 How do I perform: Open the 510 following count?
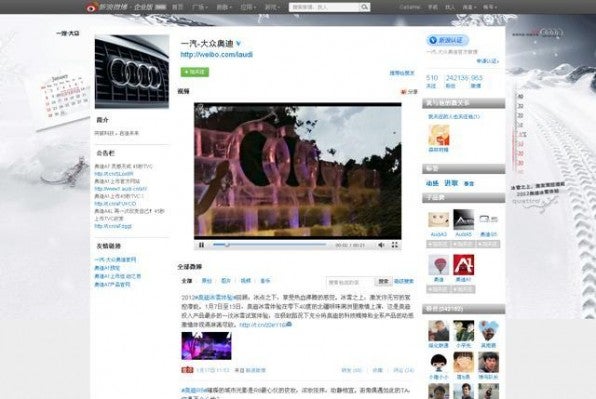click(x=432, y=78)
